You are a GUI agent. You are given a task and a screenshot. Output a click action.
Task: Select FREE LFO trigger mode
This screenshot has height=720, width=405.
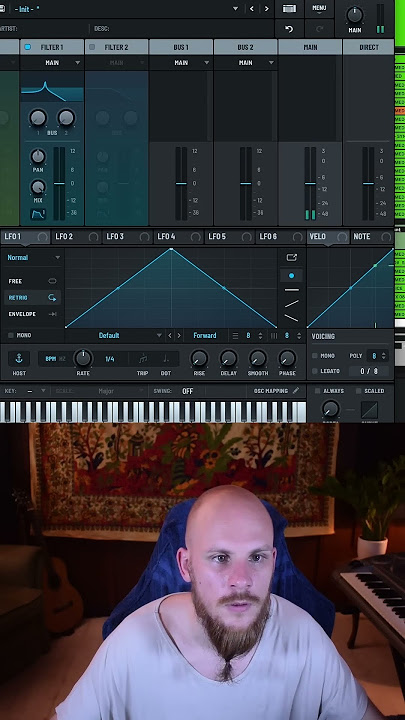point(32,281)
